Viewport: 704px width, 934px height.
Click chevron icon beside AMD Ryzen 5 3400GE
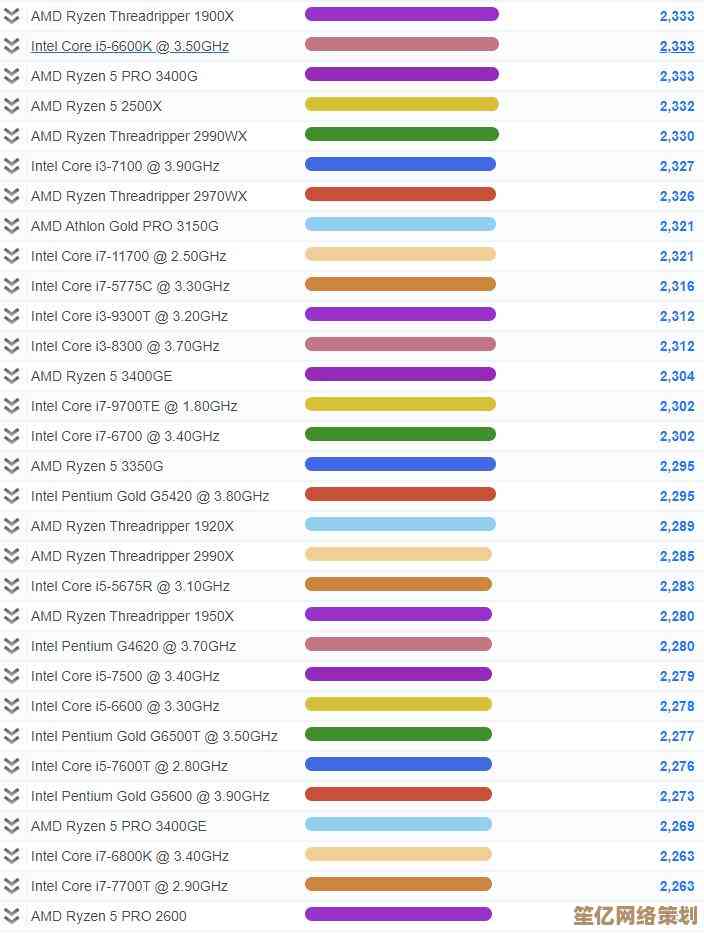(x=12, y=376)
